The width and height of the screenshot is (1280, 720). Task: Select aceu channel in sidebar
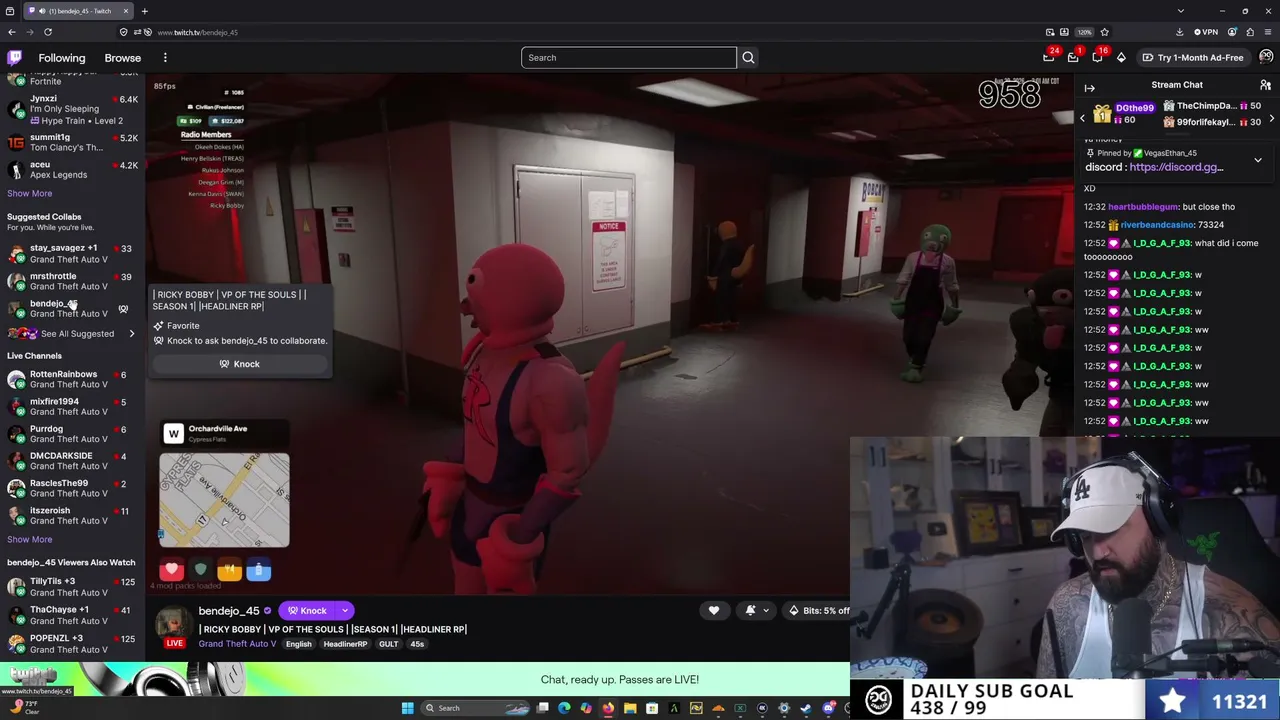pos(72,170)
